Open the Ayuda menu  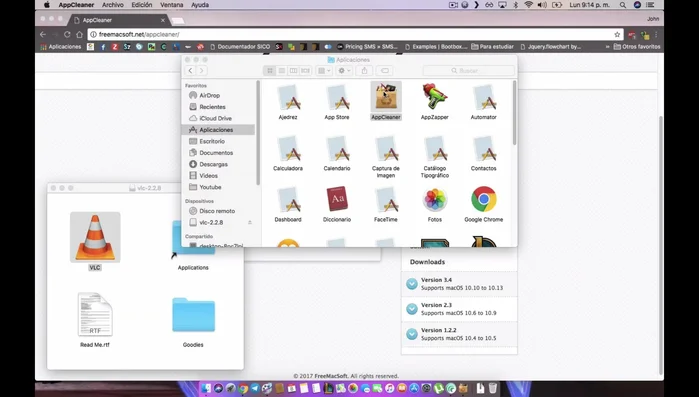coord(200,5)
